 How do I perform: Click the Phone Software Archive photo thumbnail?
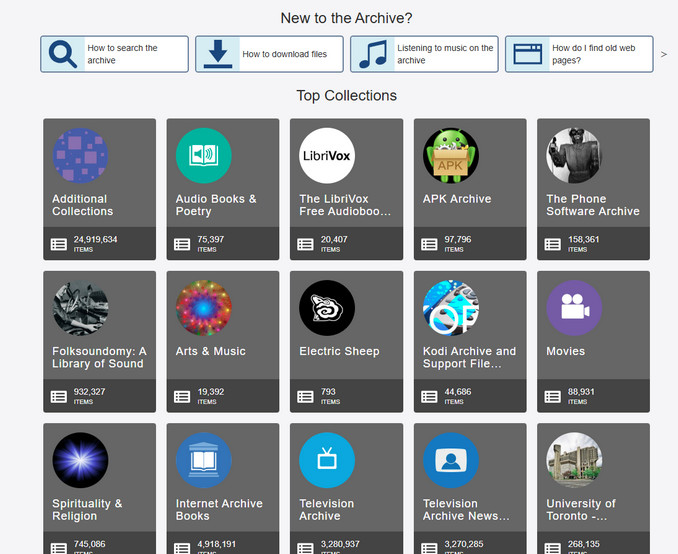(574, 156)
